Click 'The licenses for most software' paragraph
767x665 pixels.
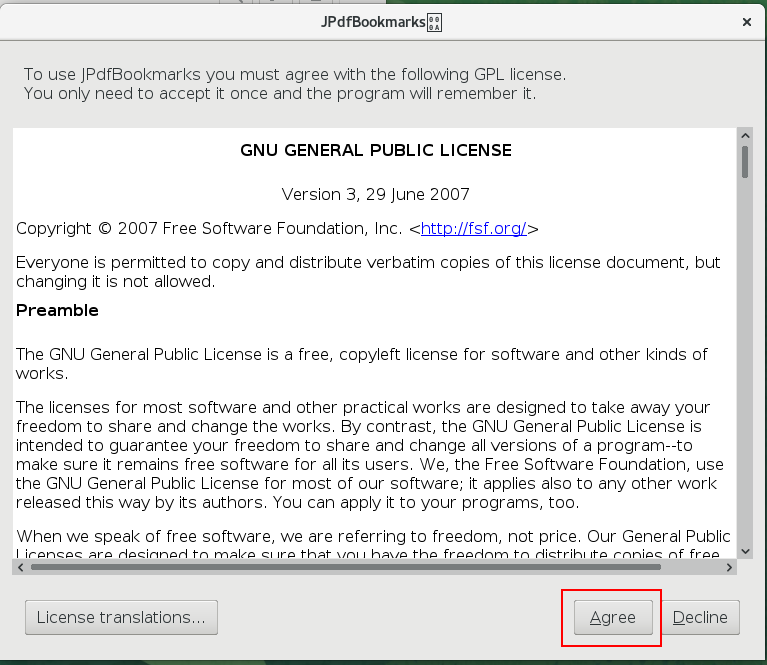coord(370,455)
